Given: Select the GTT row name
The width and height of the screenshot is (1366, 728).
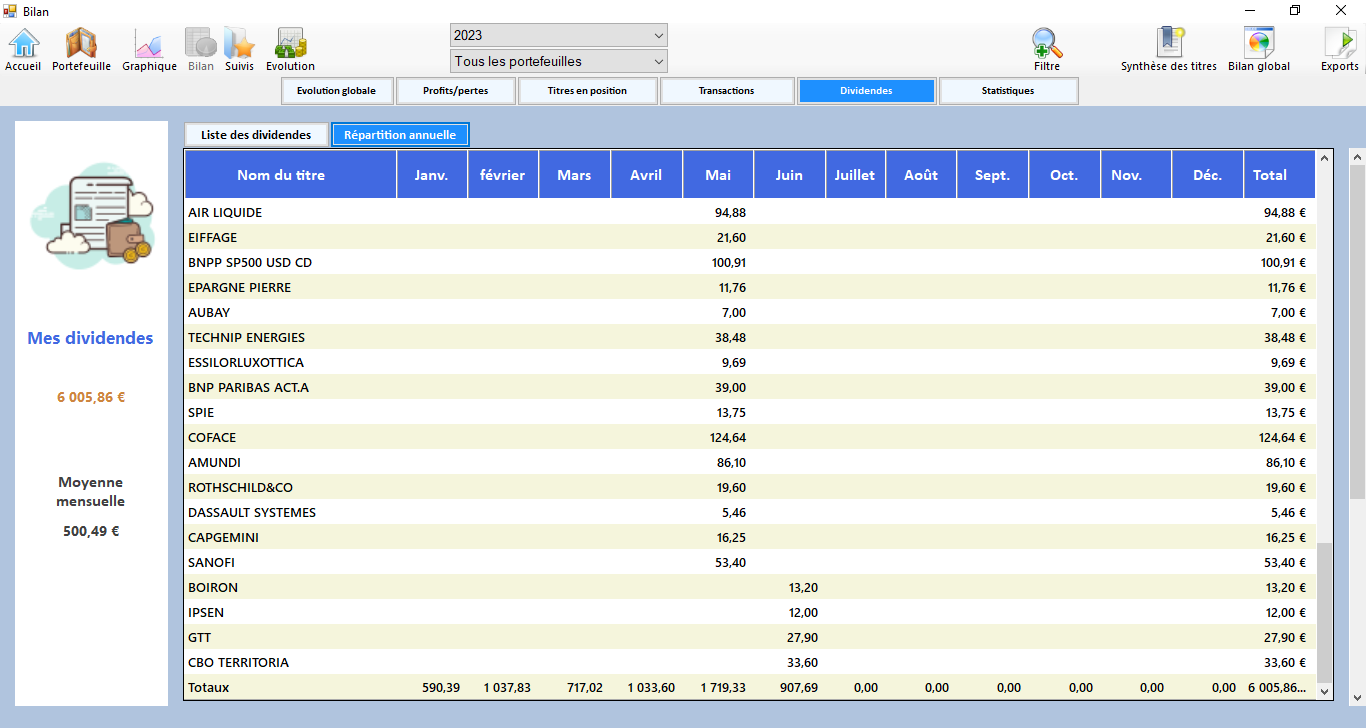Looking at the screenshot, I should [199, 637].
